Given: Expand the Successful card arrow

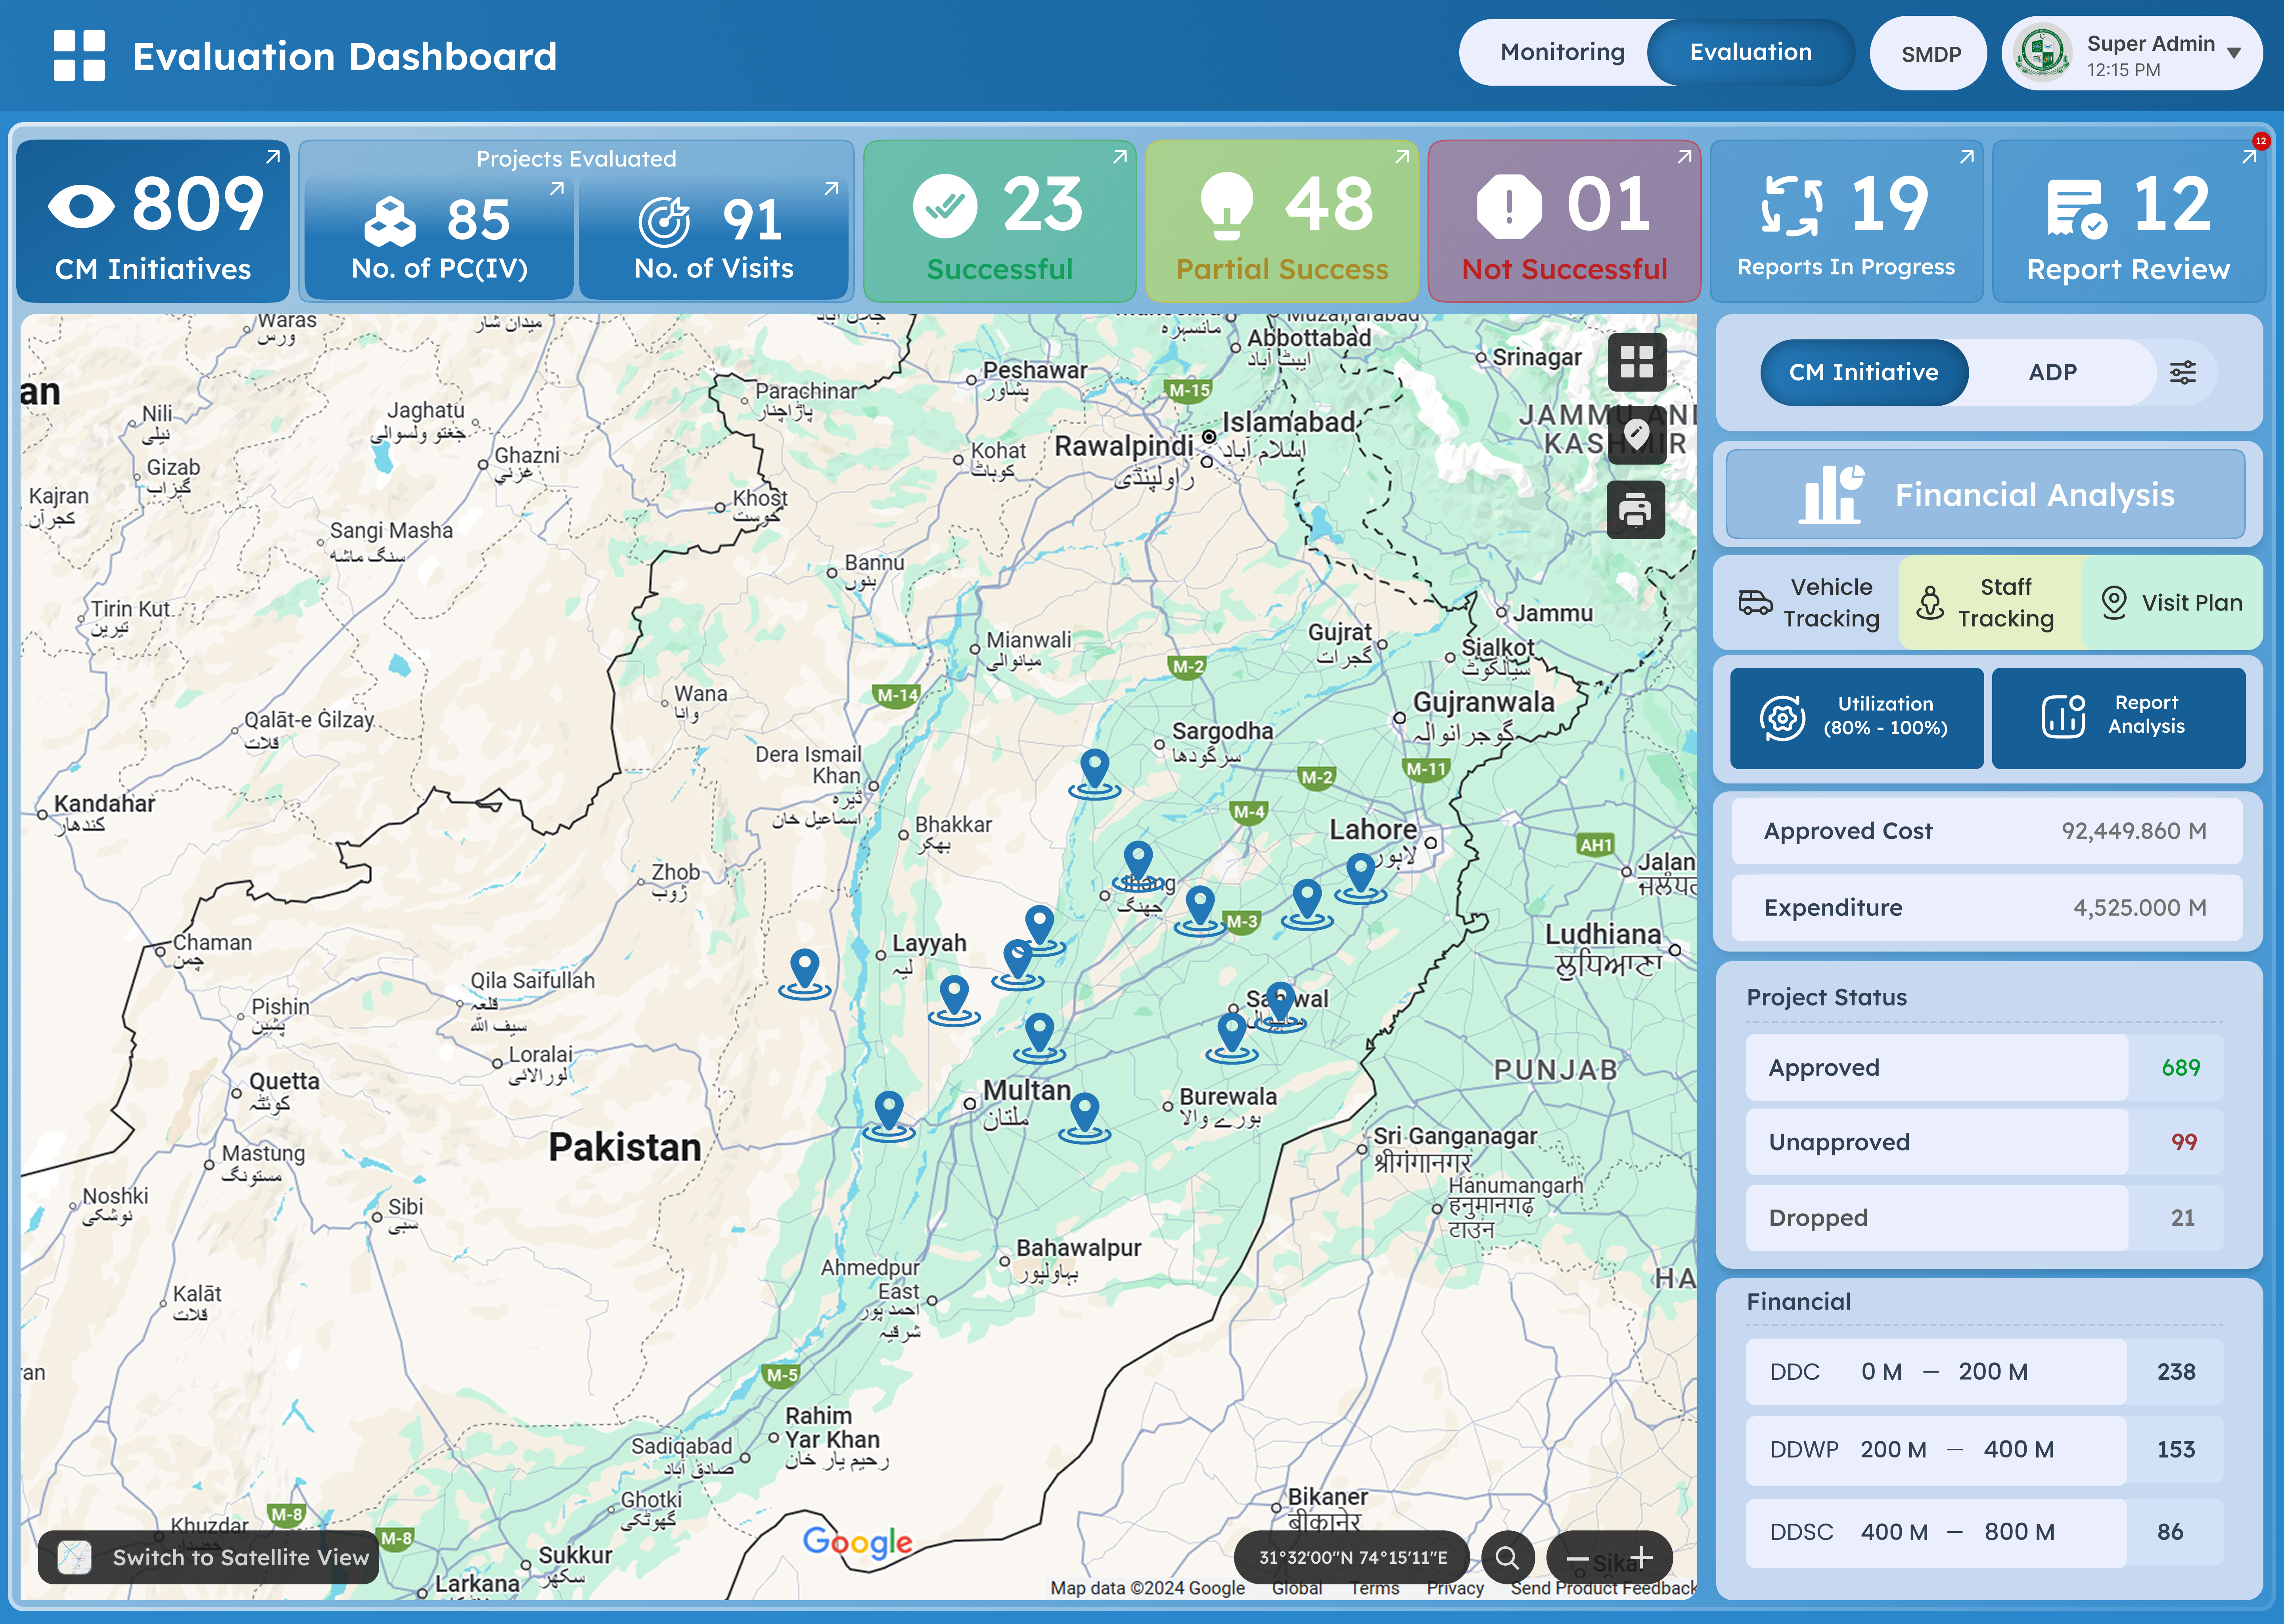Looking at the screenshot, I should (1120, 157).
